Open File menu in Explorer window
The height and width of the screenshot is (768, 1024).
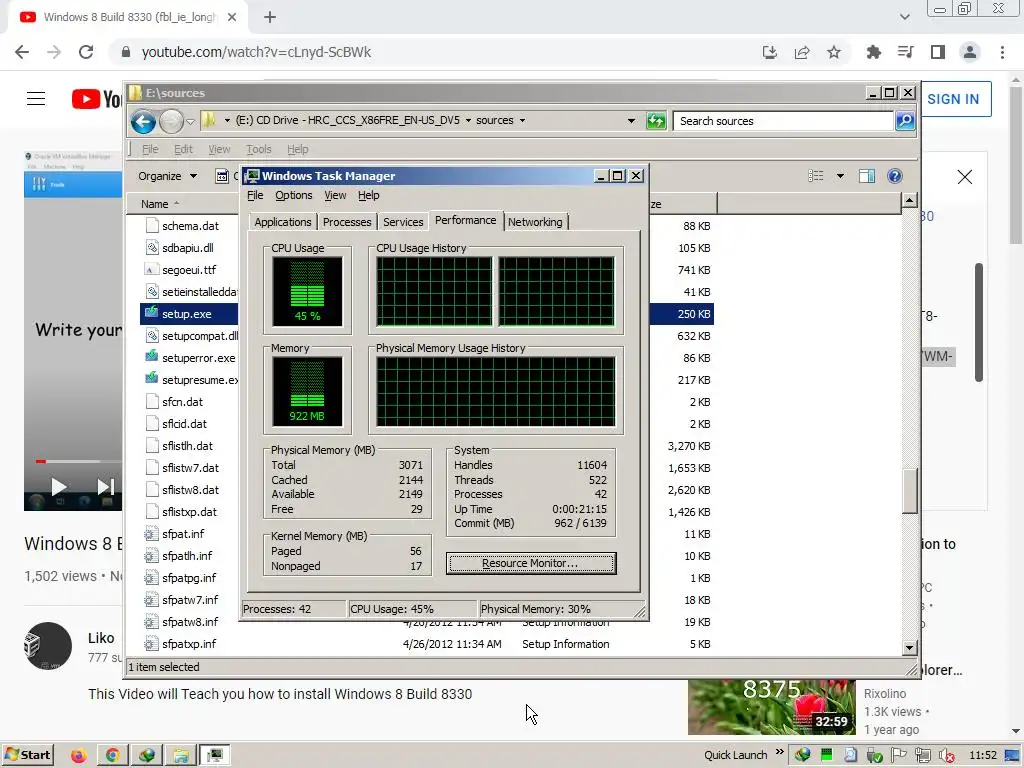[150, 149]
